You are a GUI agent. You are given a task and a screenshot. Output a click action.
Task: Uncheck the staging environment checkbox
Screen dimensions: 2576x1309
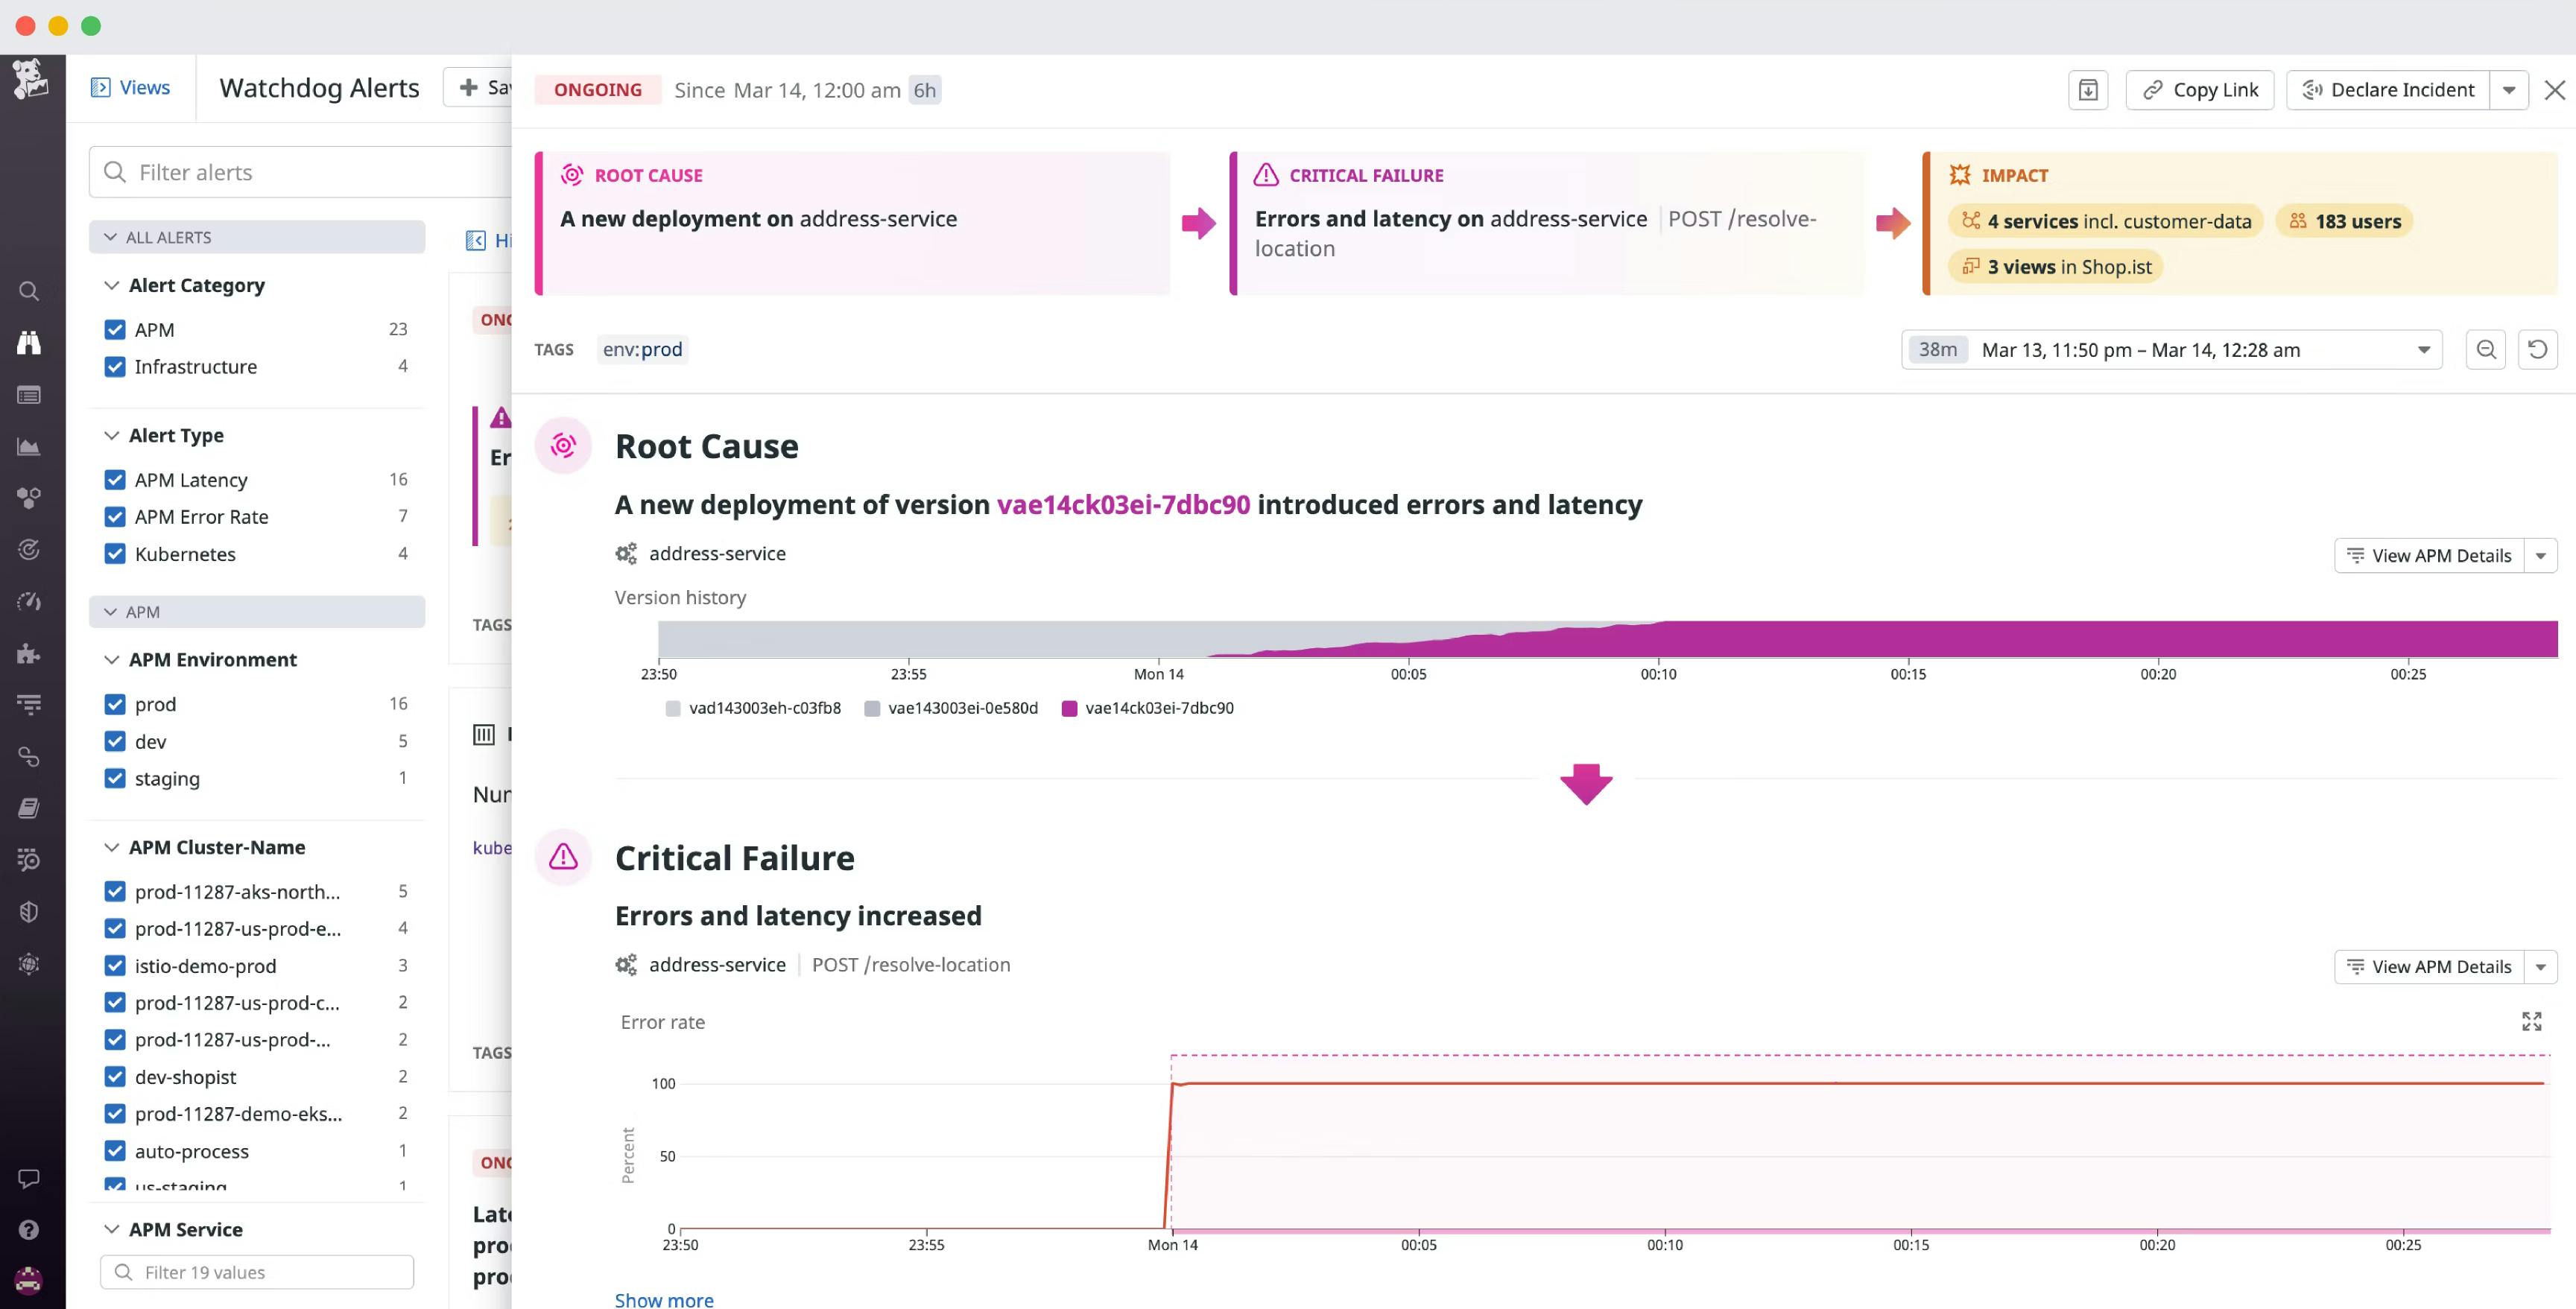[x=115, y=778]
